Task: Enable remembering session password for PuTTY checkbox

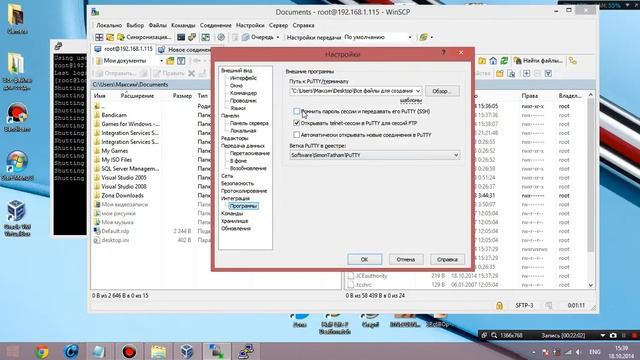Action: point(297,111)
